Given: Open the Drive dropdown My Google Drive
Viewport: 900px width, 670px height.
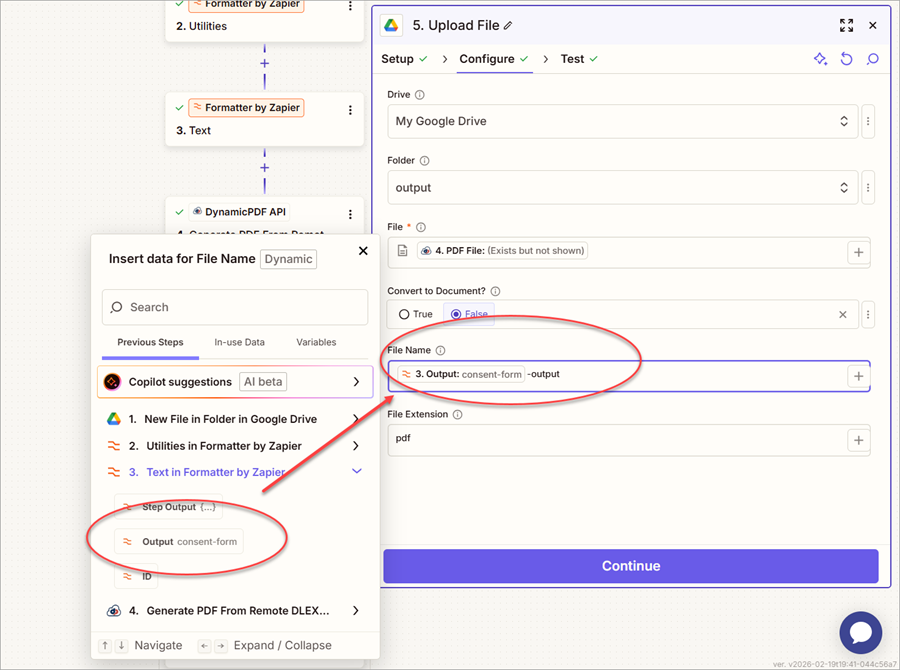Looking at the screenshot, I should tap(620, 121).
